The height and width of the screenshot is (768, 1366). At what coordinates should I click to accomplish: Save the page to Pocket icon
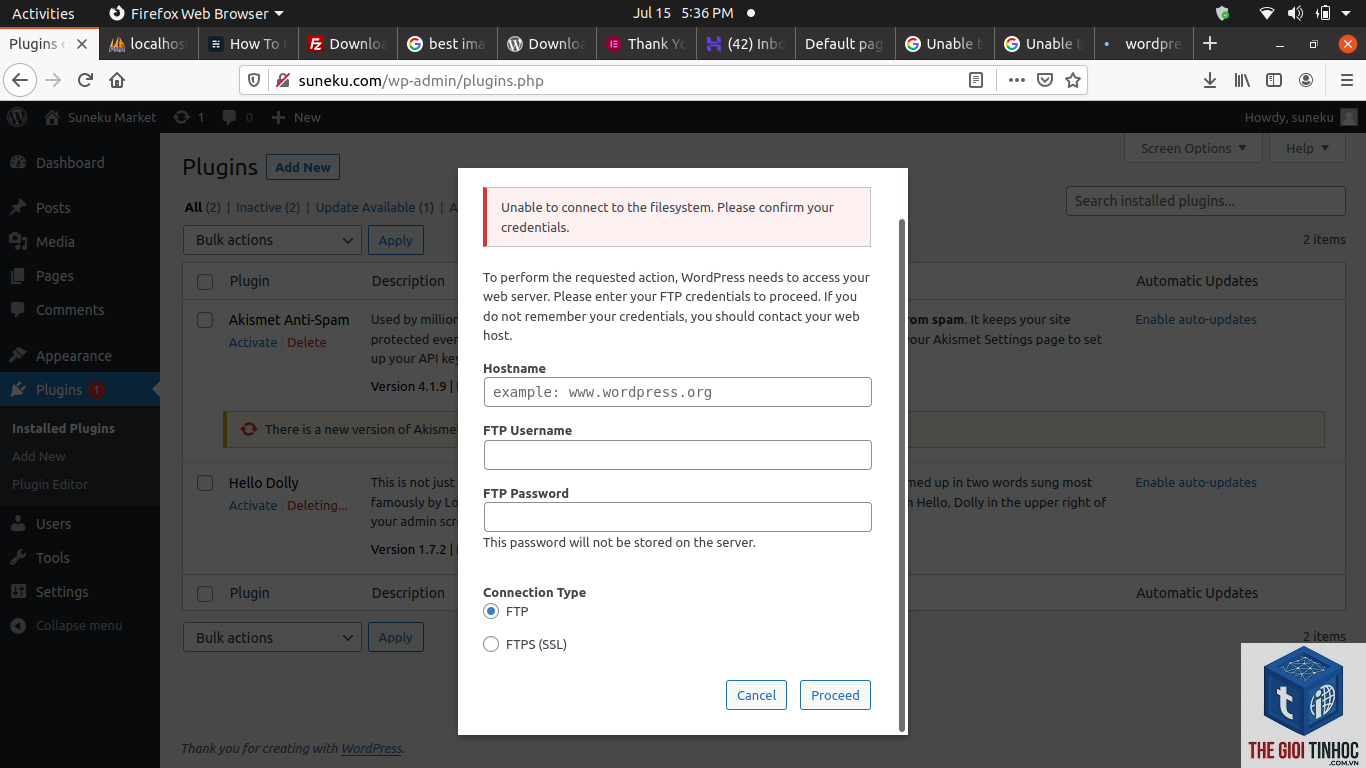(1045, 80)
